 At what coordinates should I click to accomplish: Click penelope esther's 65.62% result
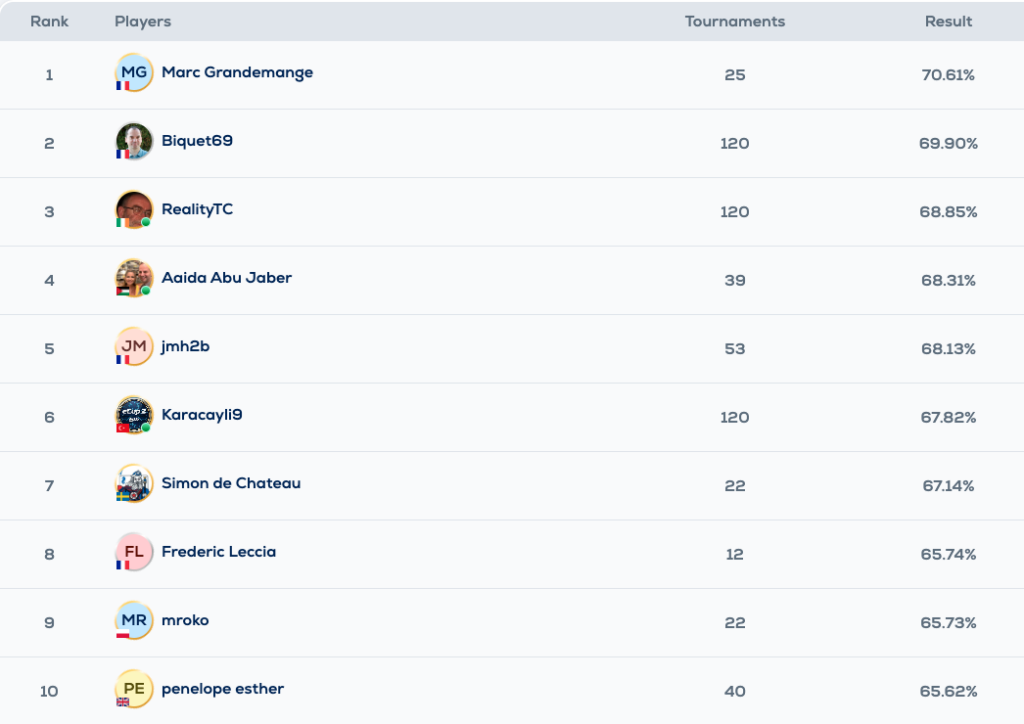pyautogui.click(x=948, y=691)
